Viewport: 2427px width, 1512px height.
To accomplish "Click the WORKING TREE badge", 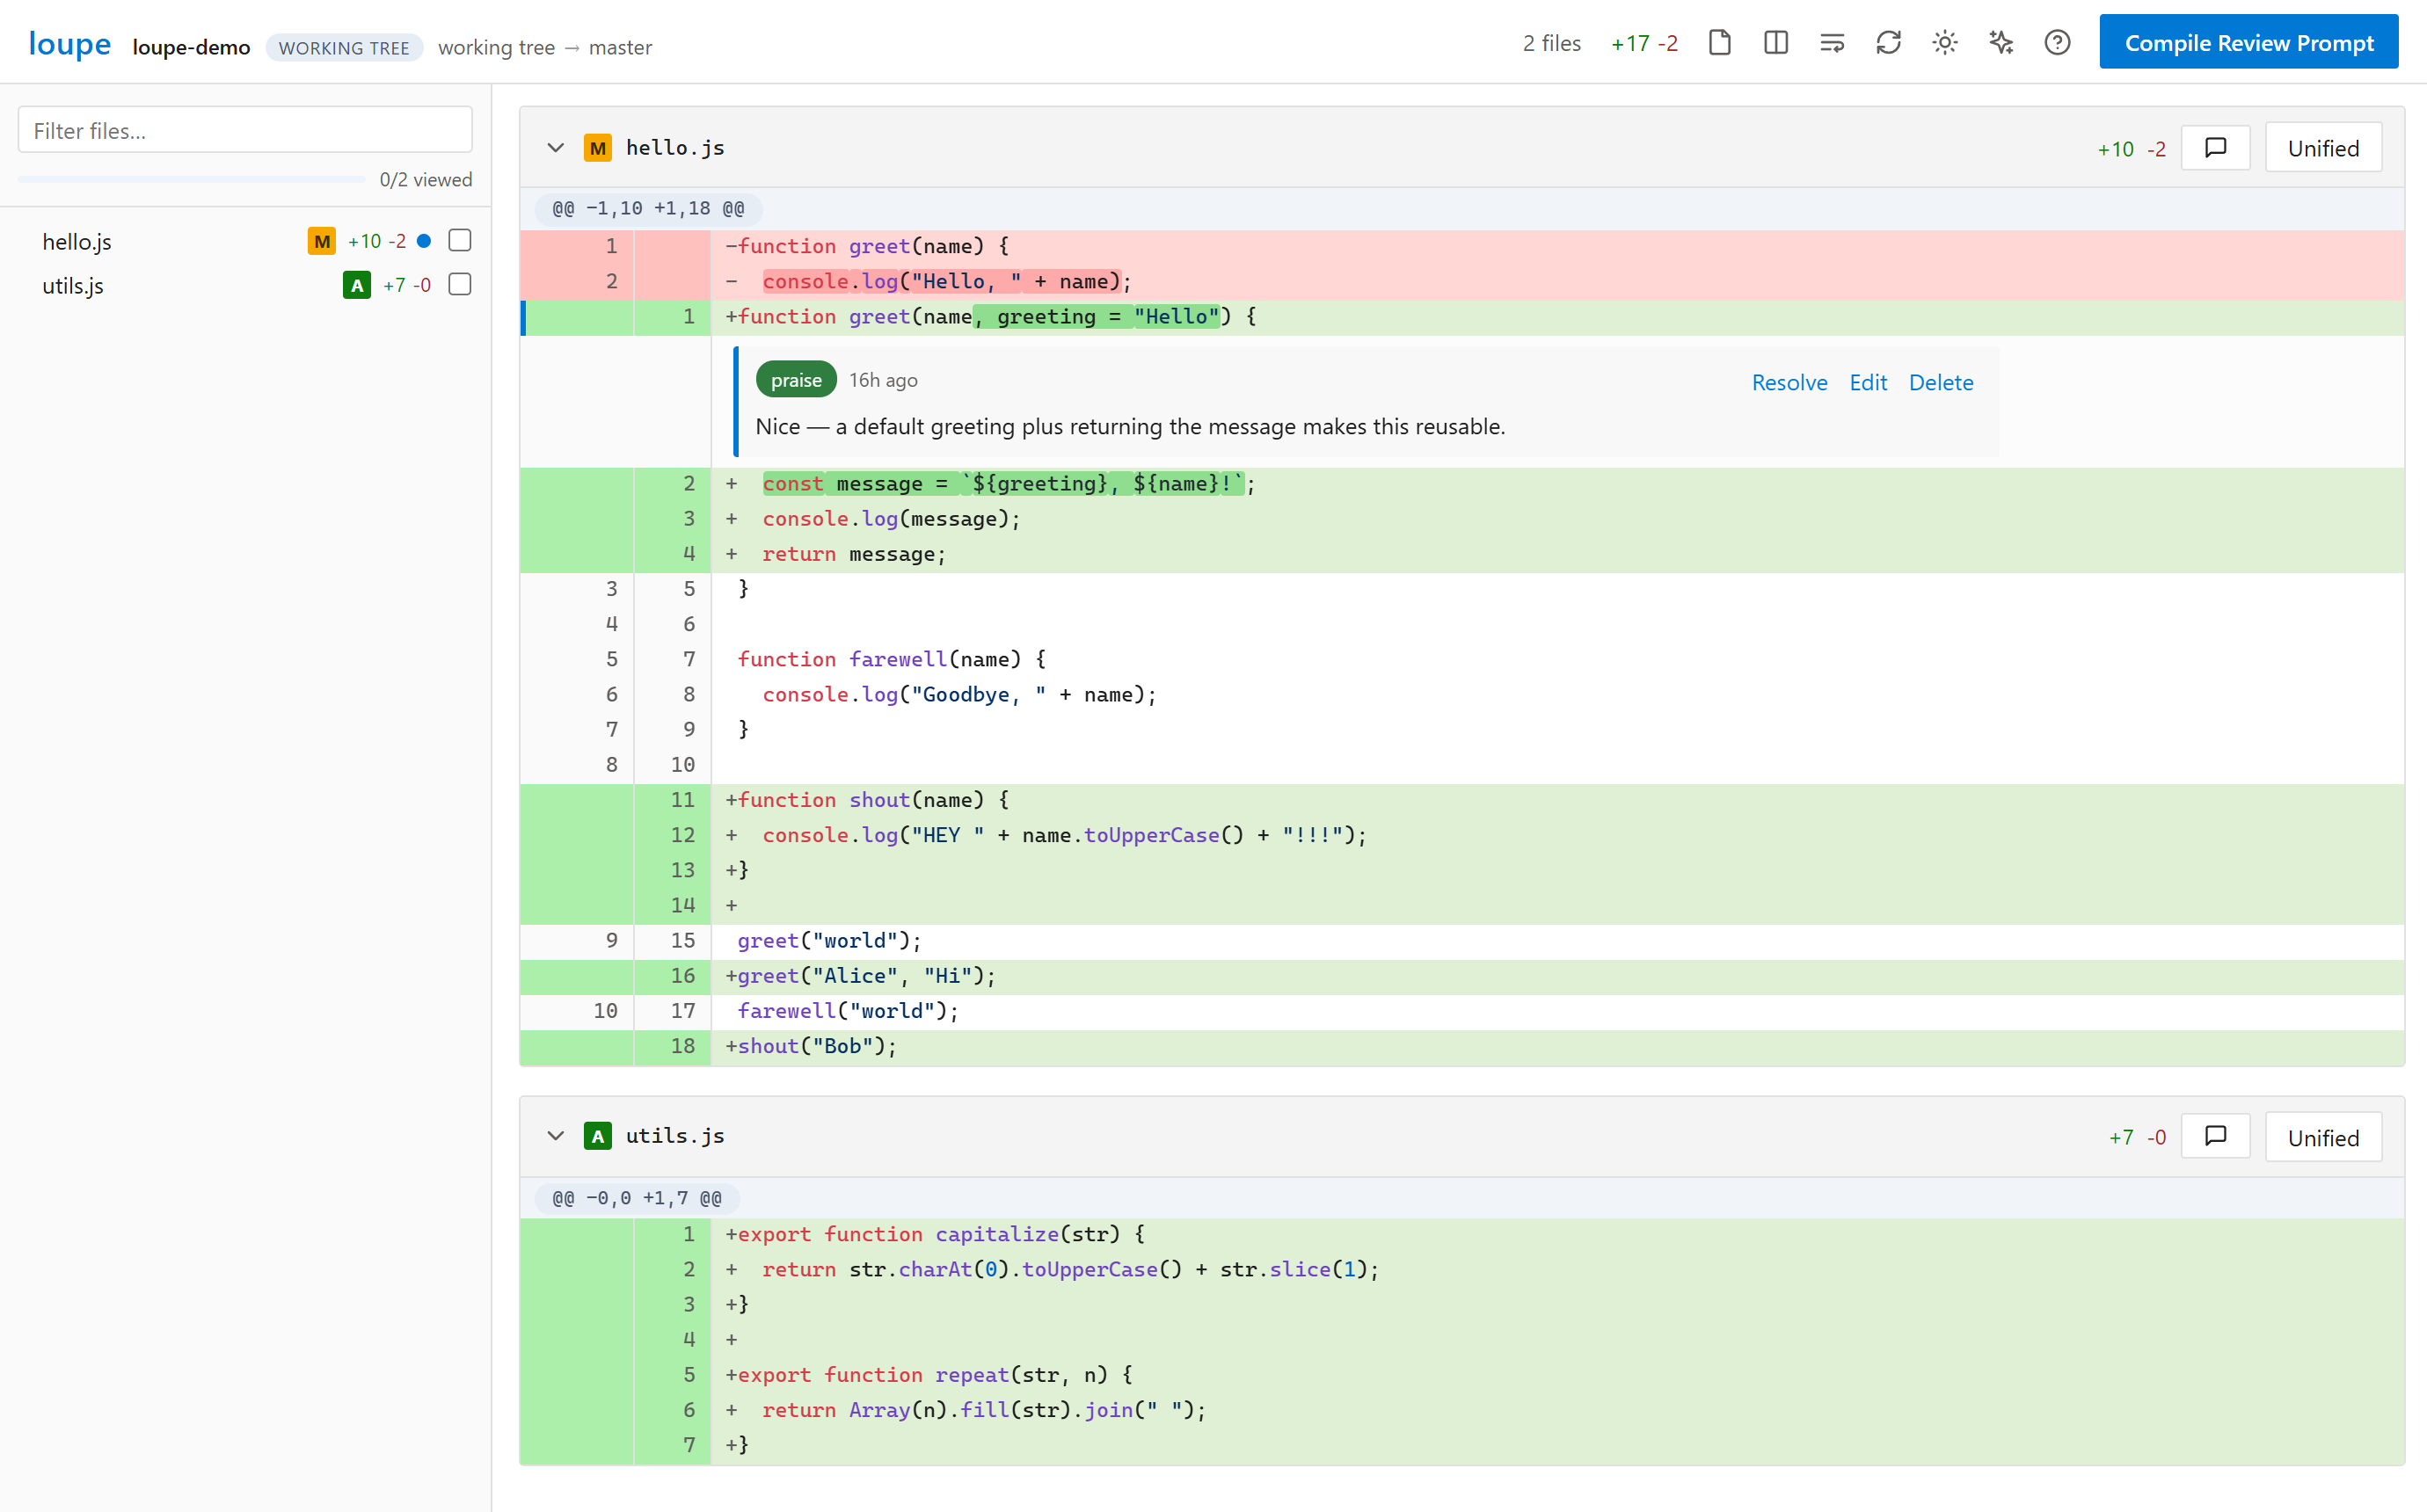I will (343, 48).
